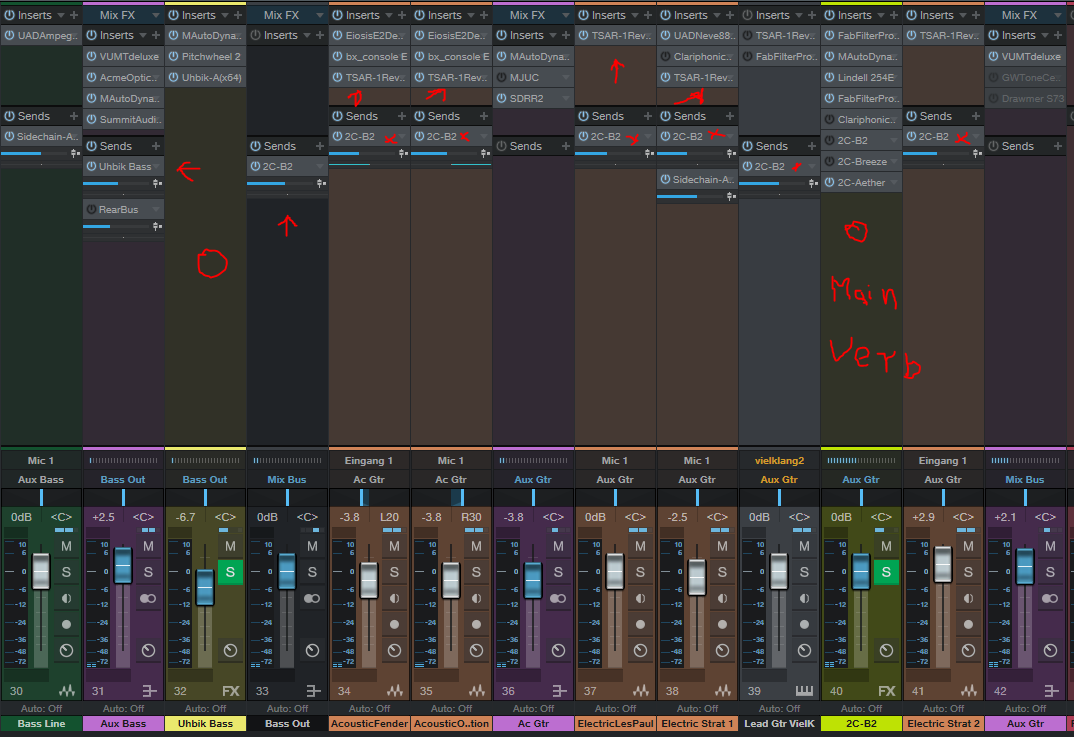Solo the Aux Bass bus channel

tap(148, 572)
